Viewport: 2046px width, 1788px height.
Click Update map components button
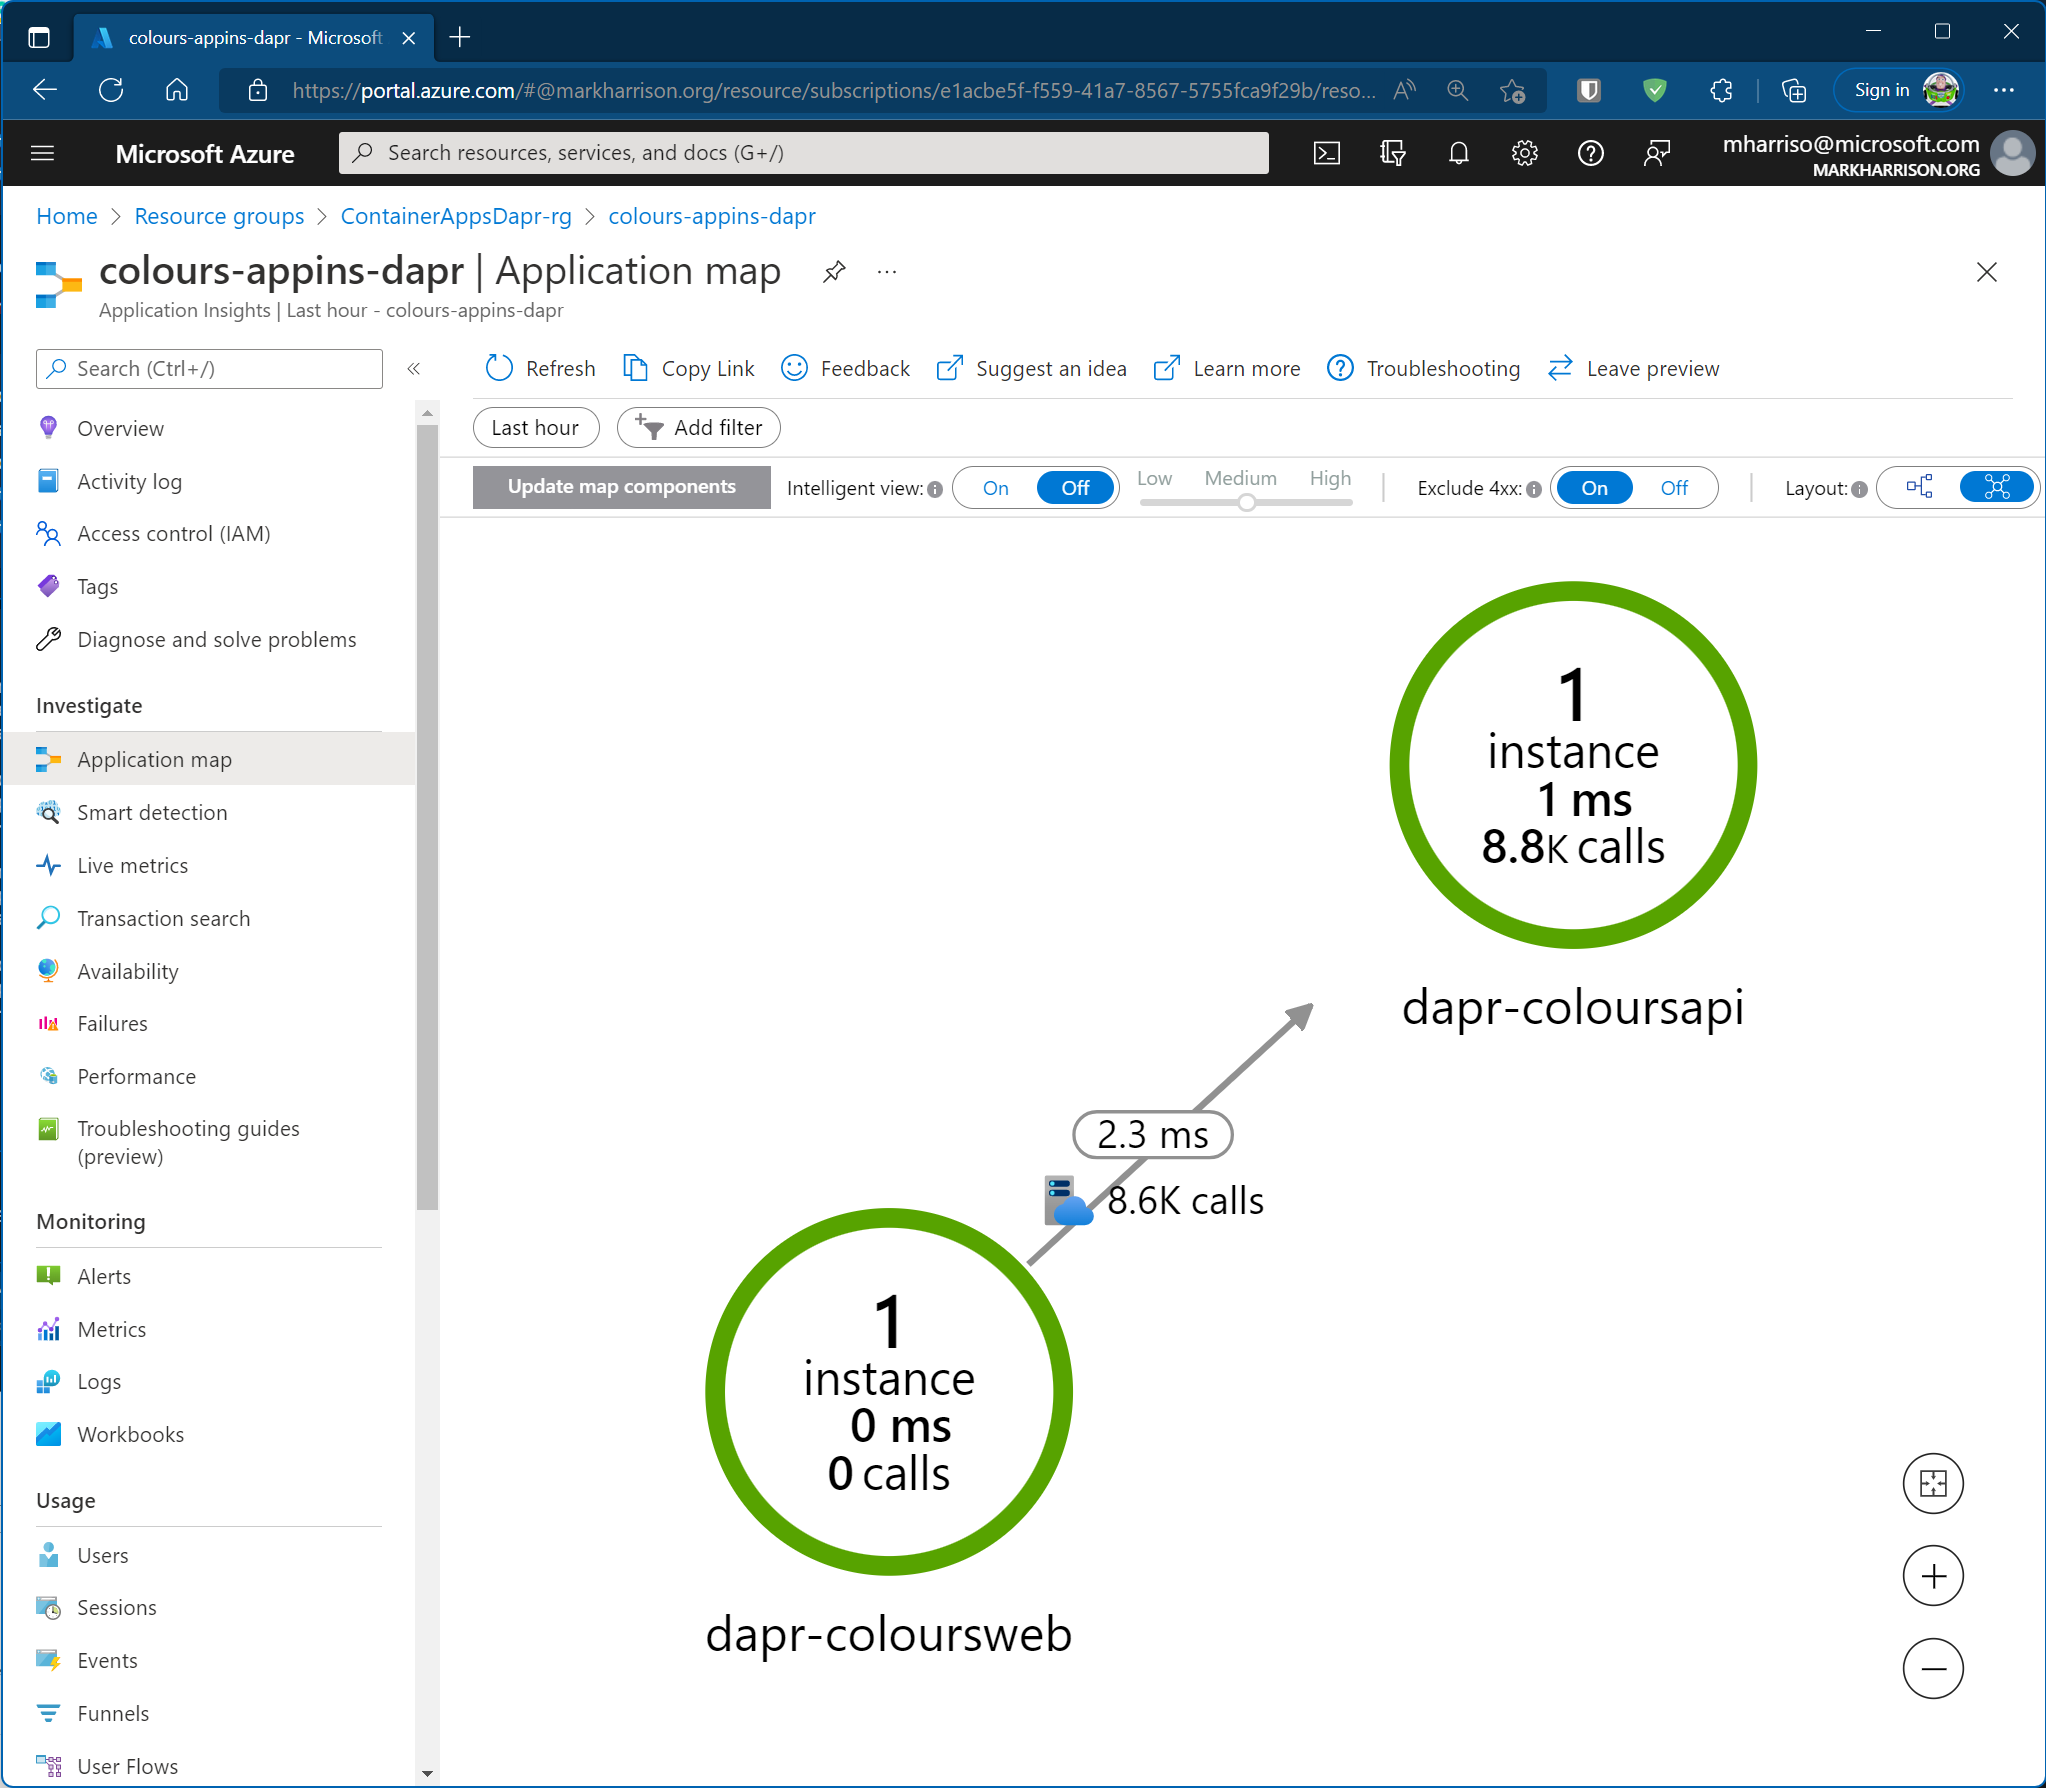[621, 487]
